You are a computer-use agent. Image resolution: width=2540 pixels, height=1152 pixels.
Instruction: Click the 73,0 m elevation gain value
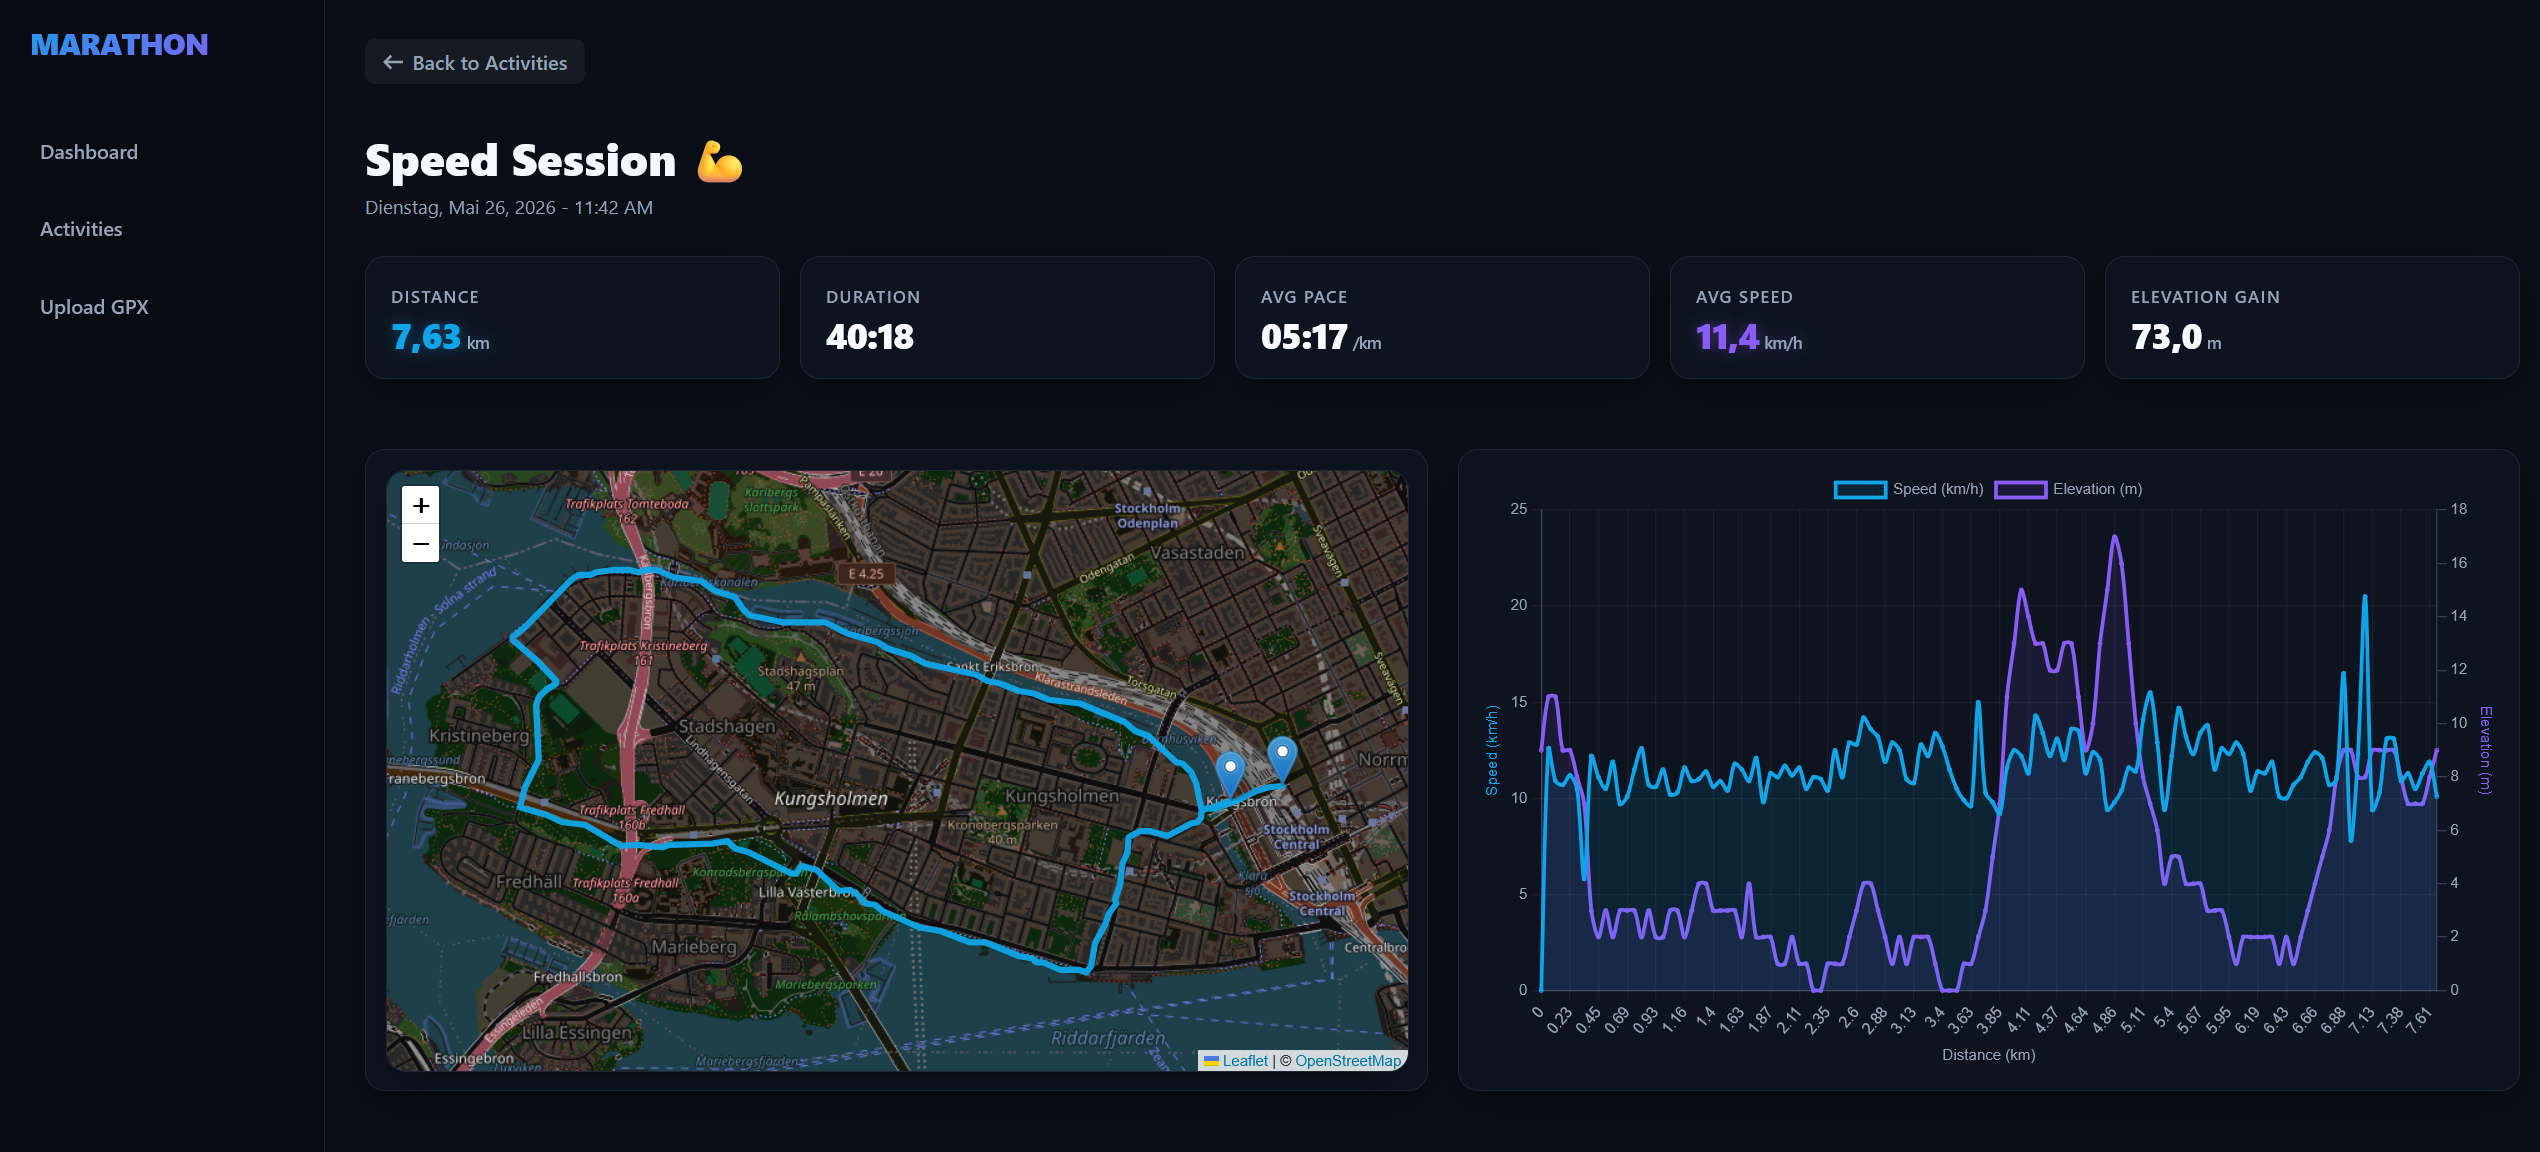(x=2176, y=338)
